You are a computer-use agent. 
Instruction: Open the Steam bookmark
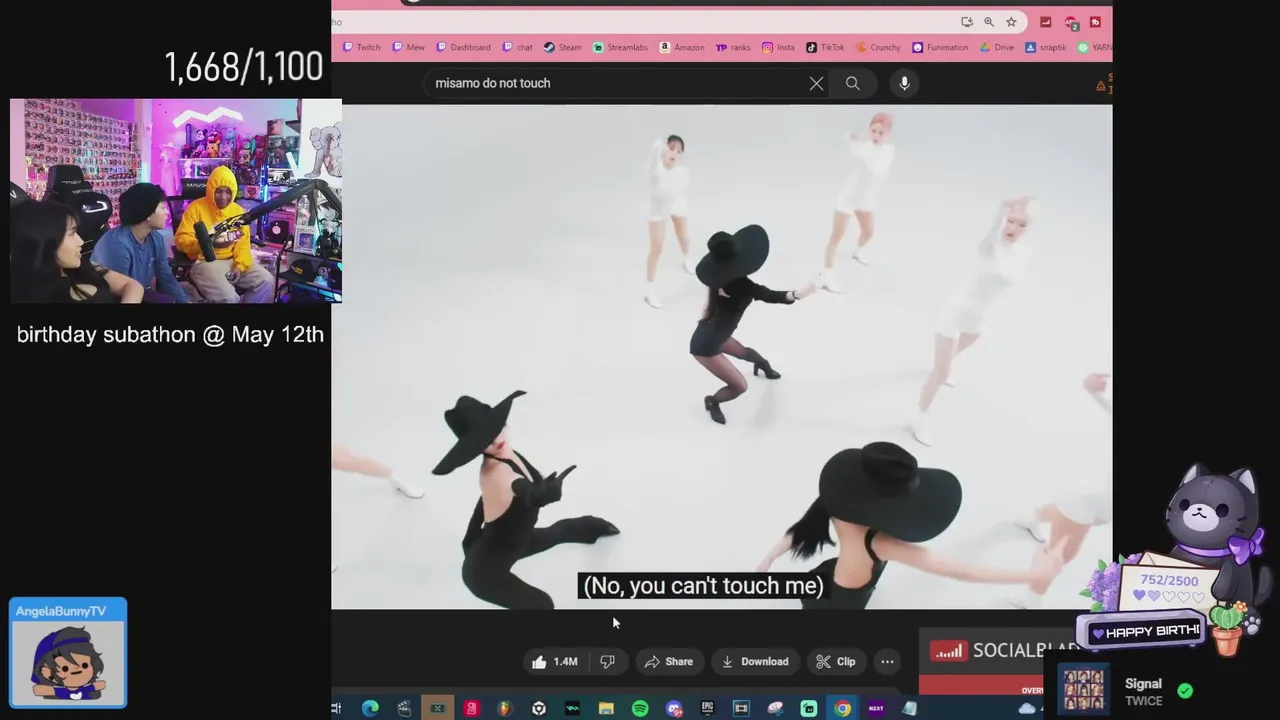563,47
